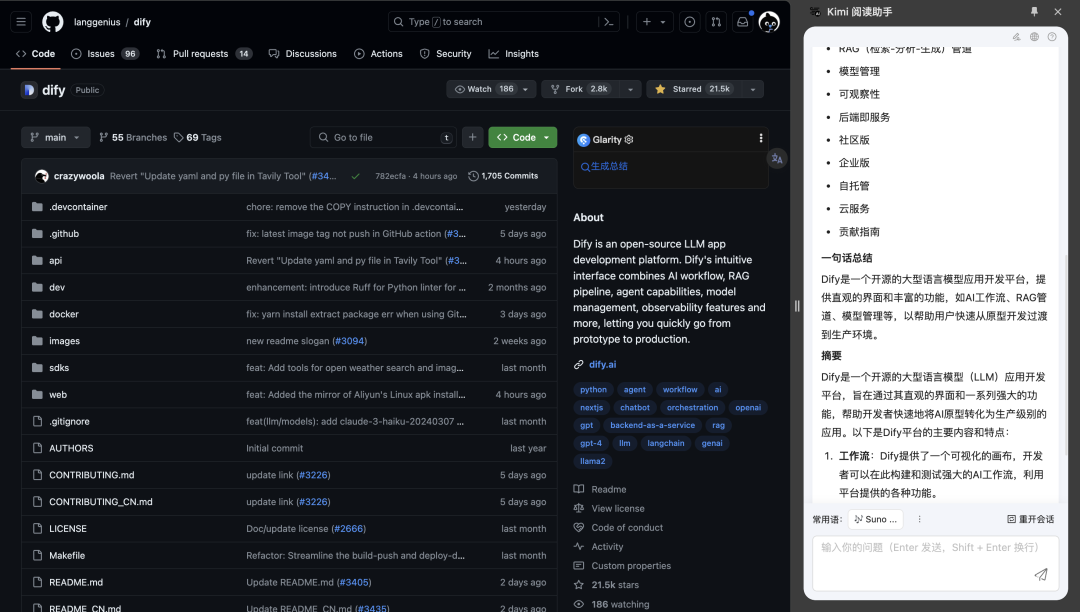Expand the Watch options dropdown arrow
Image resolution: width=1080 pixels, height=612 pixels.
coord(526,89)
